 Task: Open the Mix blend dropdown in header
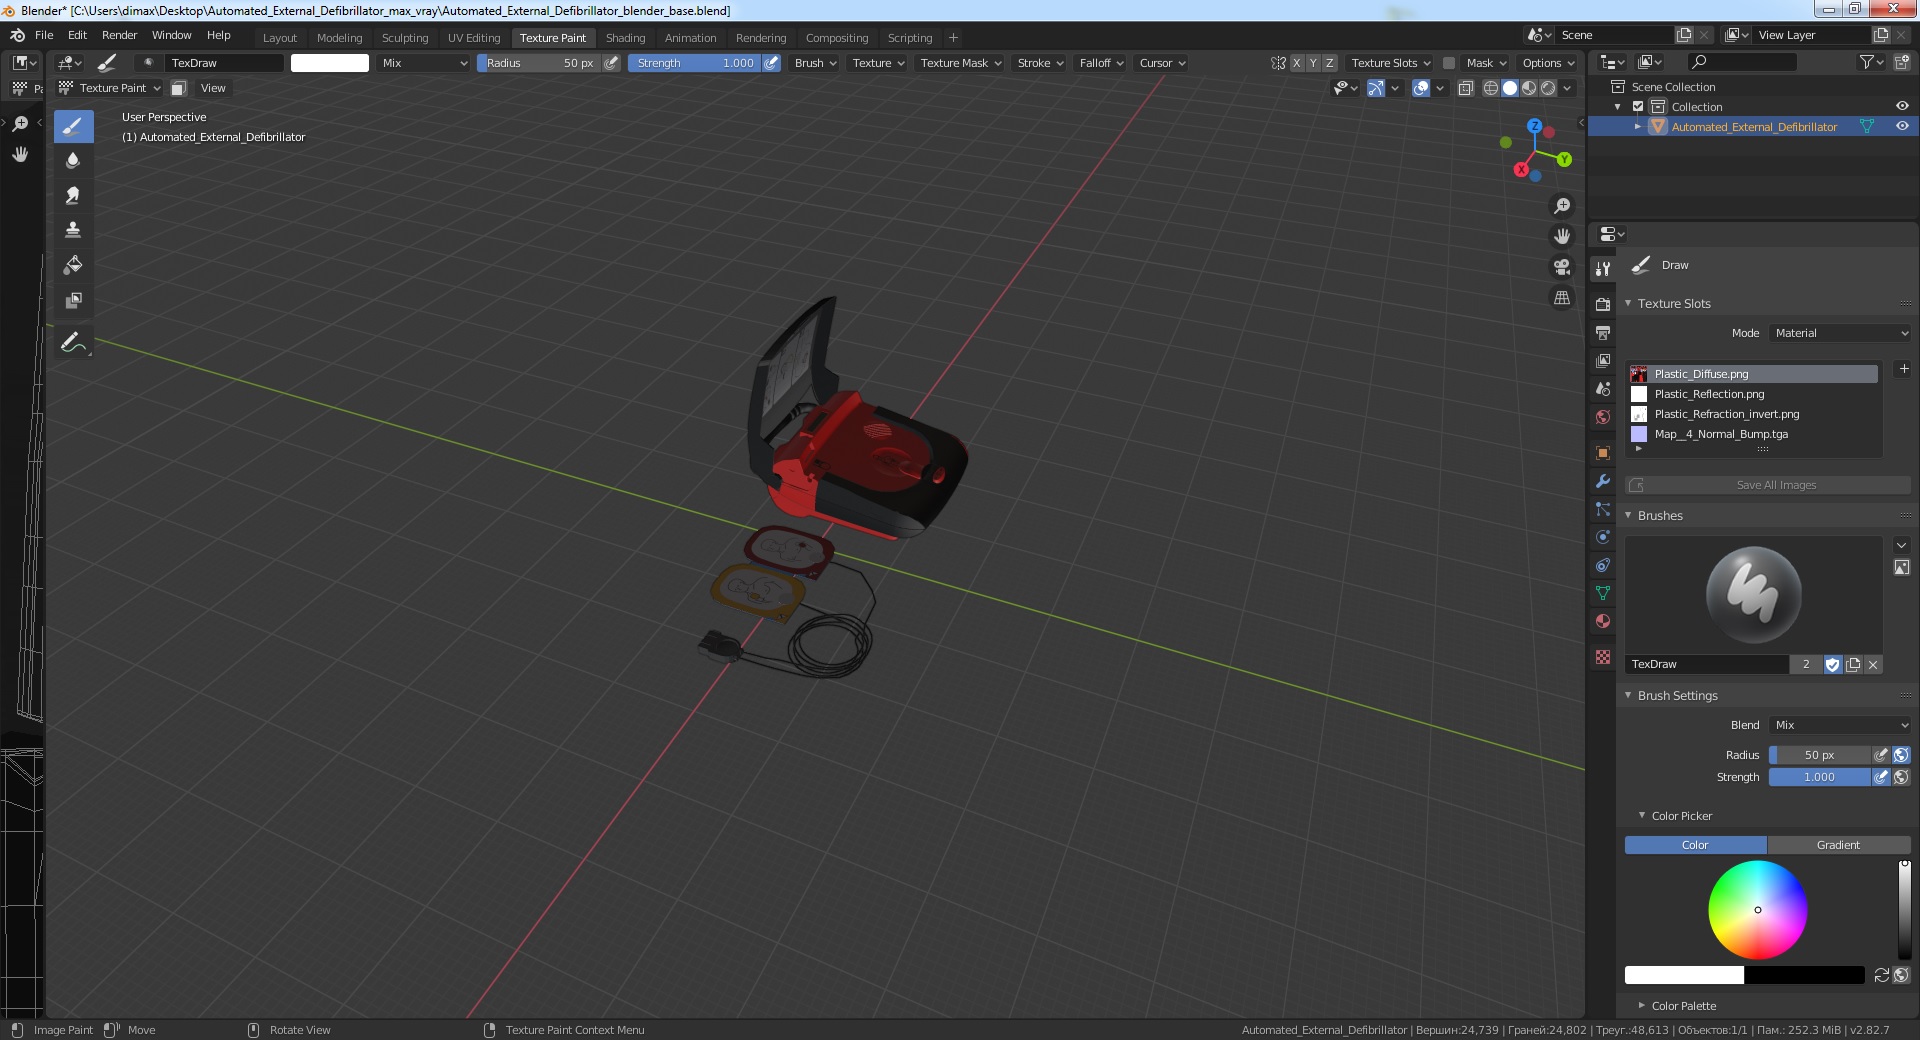(x=424, y=63)
